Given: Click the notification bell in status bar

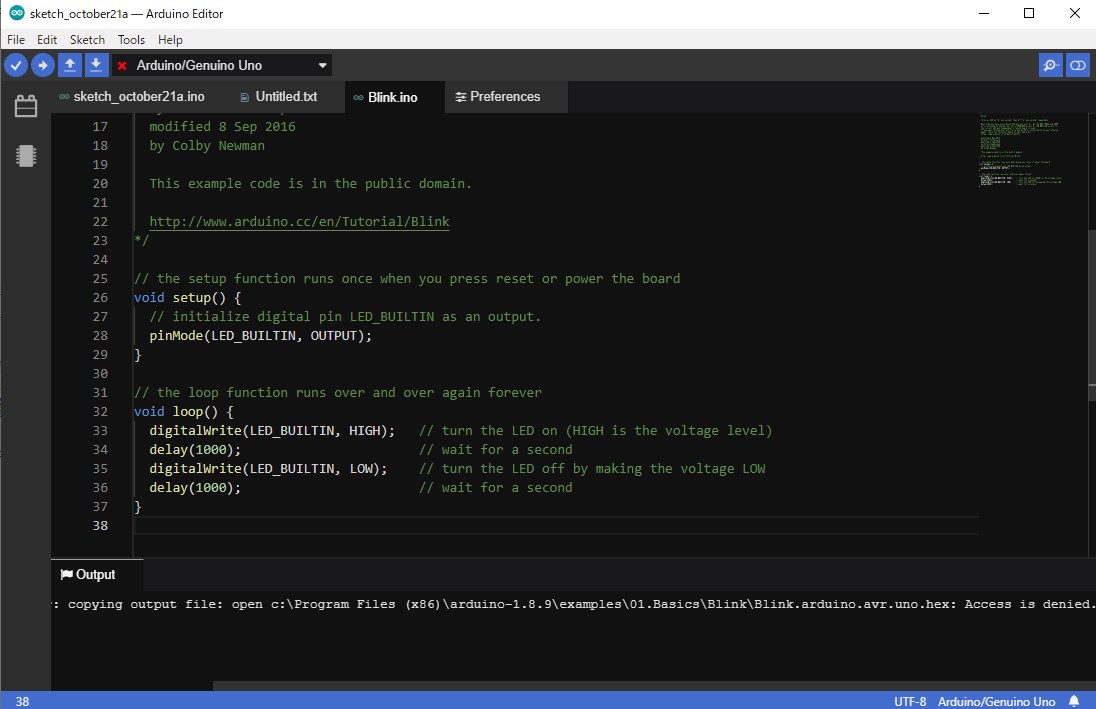Looking at the screenshot, I should 1074,701.
